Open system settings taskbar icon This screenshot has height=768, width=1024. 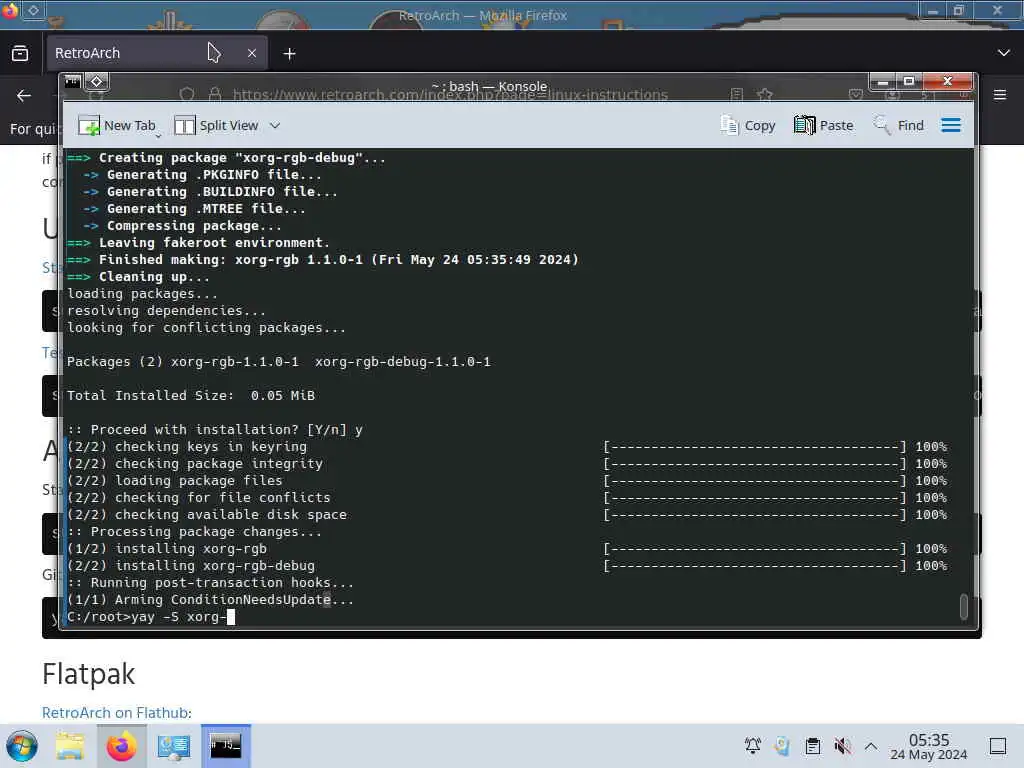[x=174, y=746]
